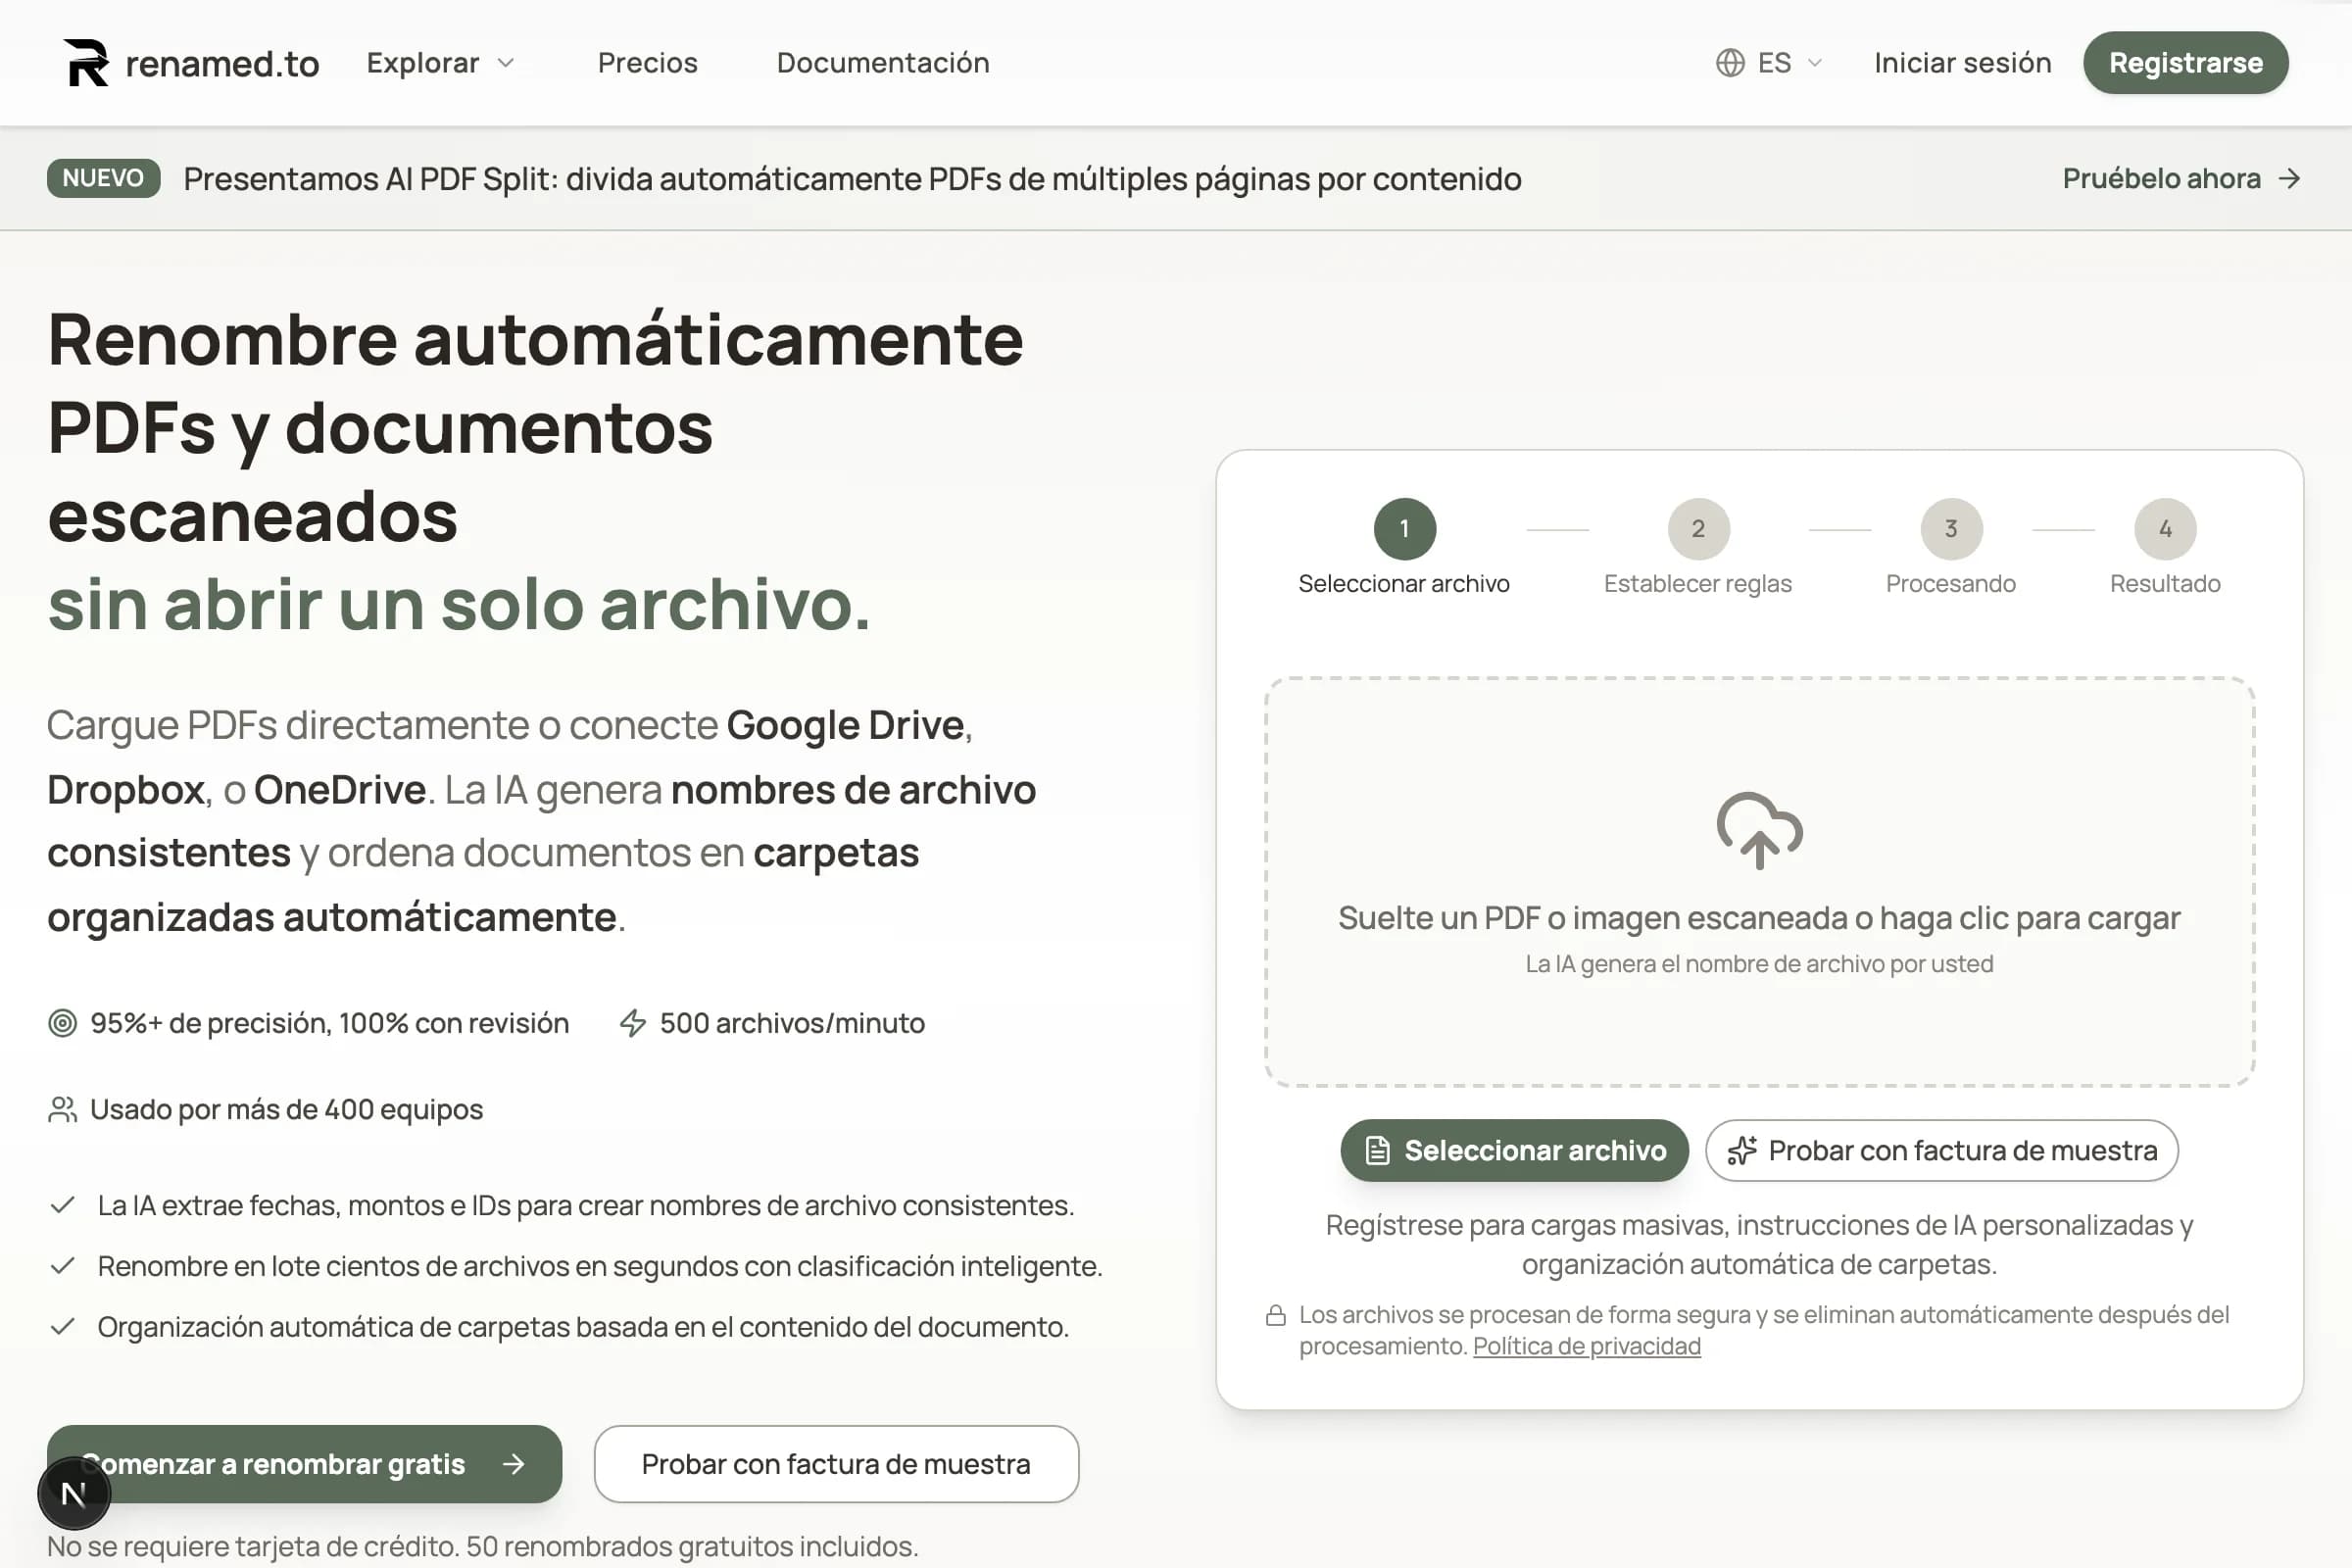The width and height of the screenshot is (2352, 1568).
Task: Click step 1 progress indicator Seleccionar archivo
Action: pyautogui.click(x=1404, y=529)
